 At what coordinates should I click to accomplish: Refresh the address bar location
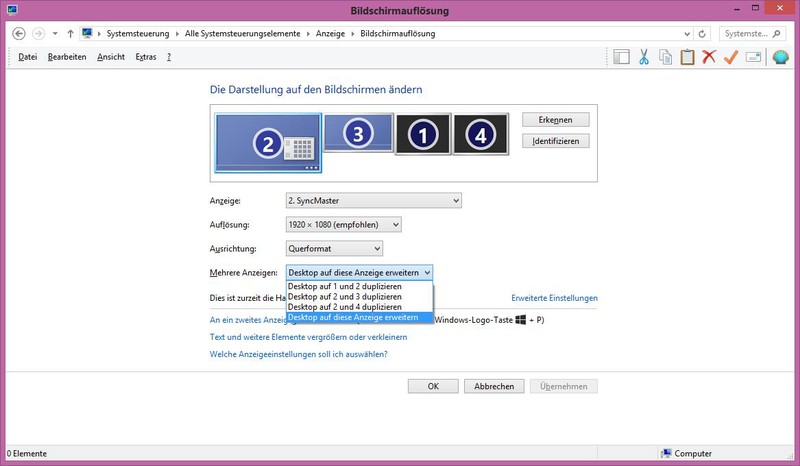pos(706,33)
